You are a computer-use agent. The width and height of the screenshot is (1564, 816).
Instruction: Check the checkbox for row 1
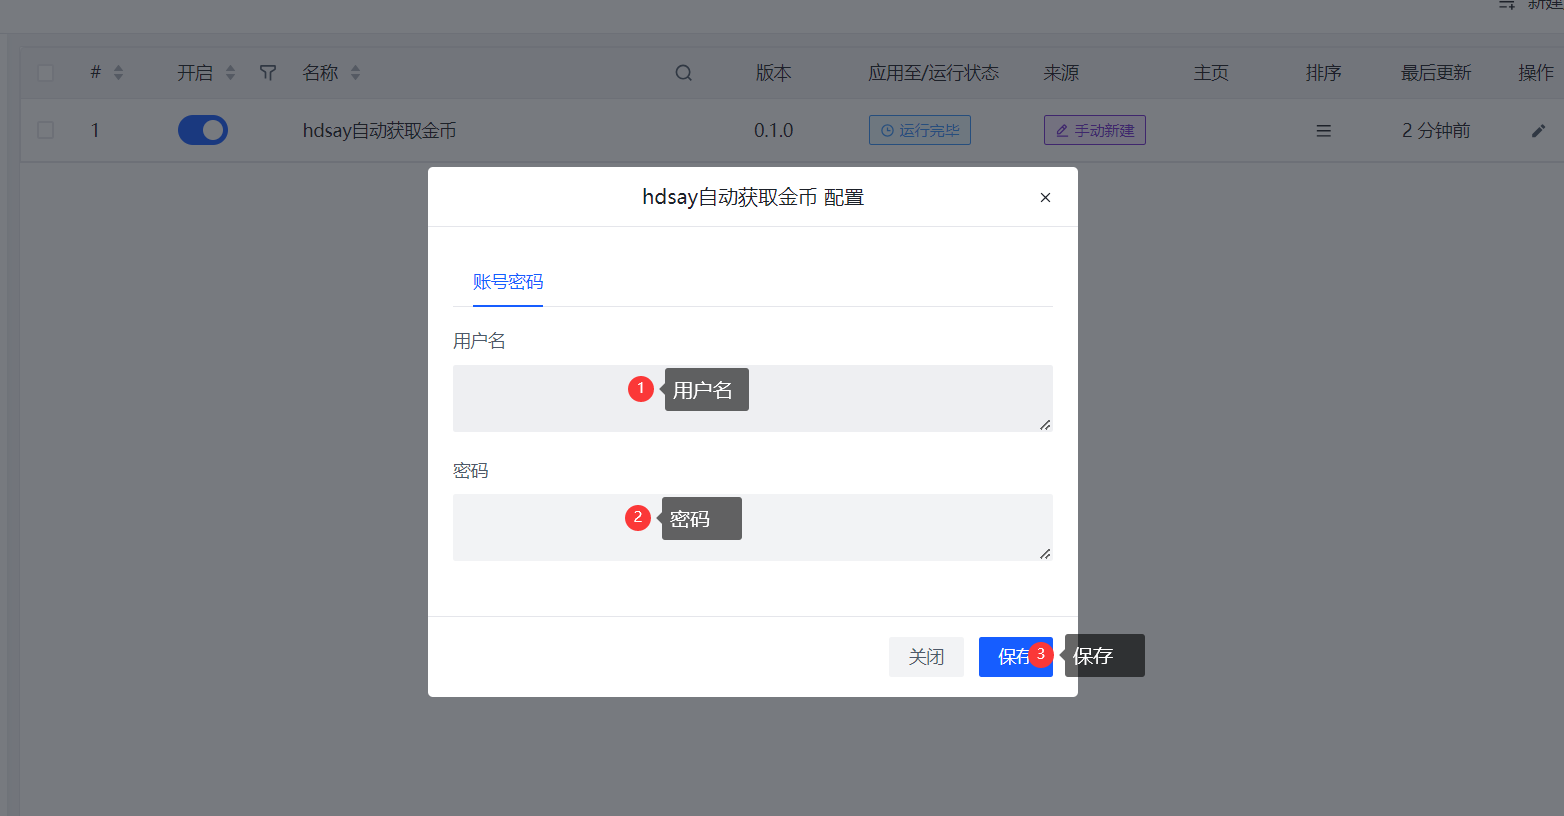coord(45,130)
